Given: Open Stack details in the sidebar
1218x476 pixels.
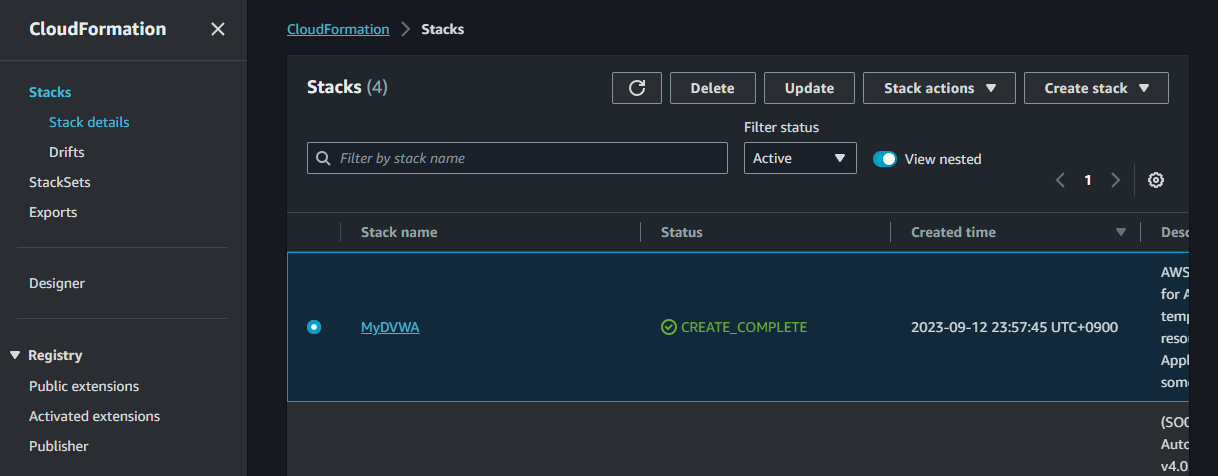Looking at the screenshot, I should [89, 122].
